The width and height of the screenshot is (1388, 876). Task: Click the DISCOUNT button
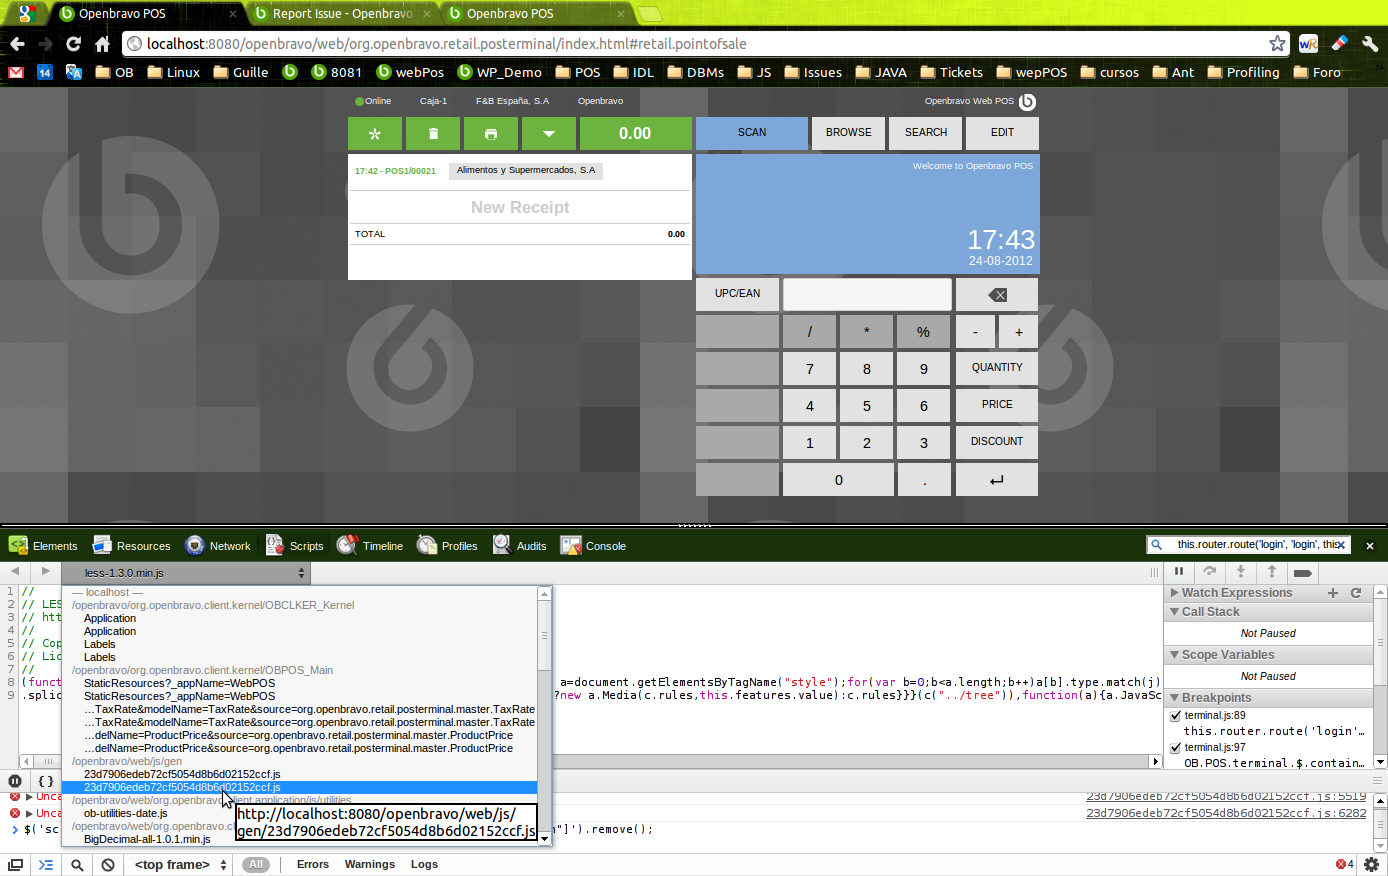[997, 442]
